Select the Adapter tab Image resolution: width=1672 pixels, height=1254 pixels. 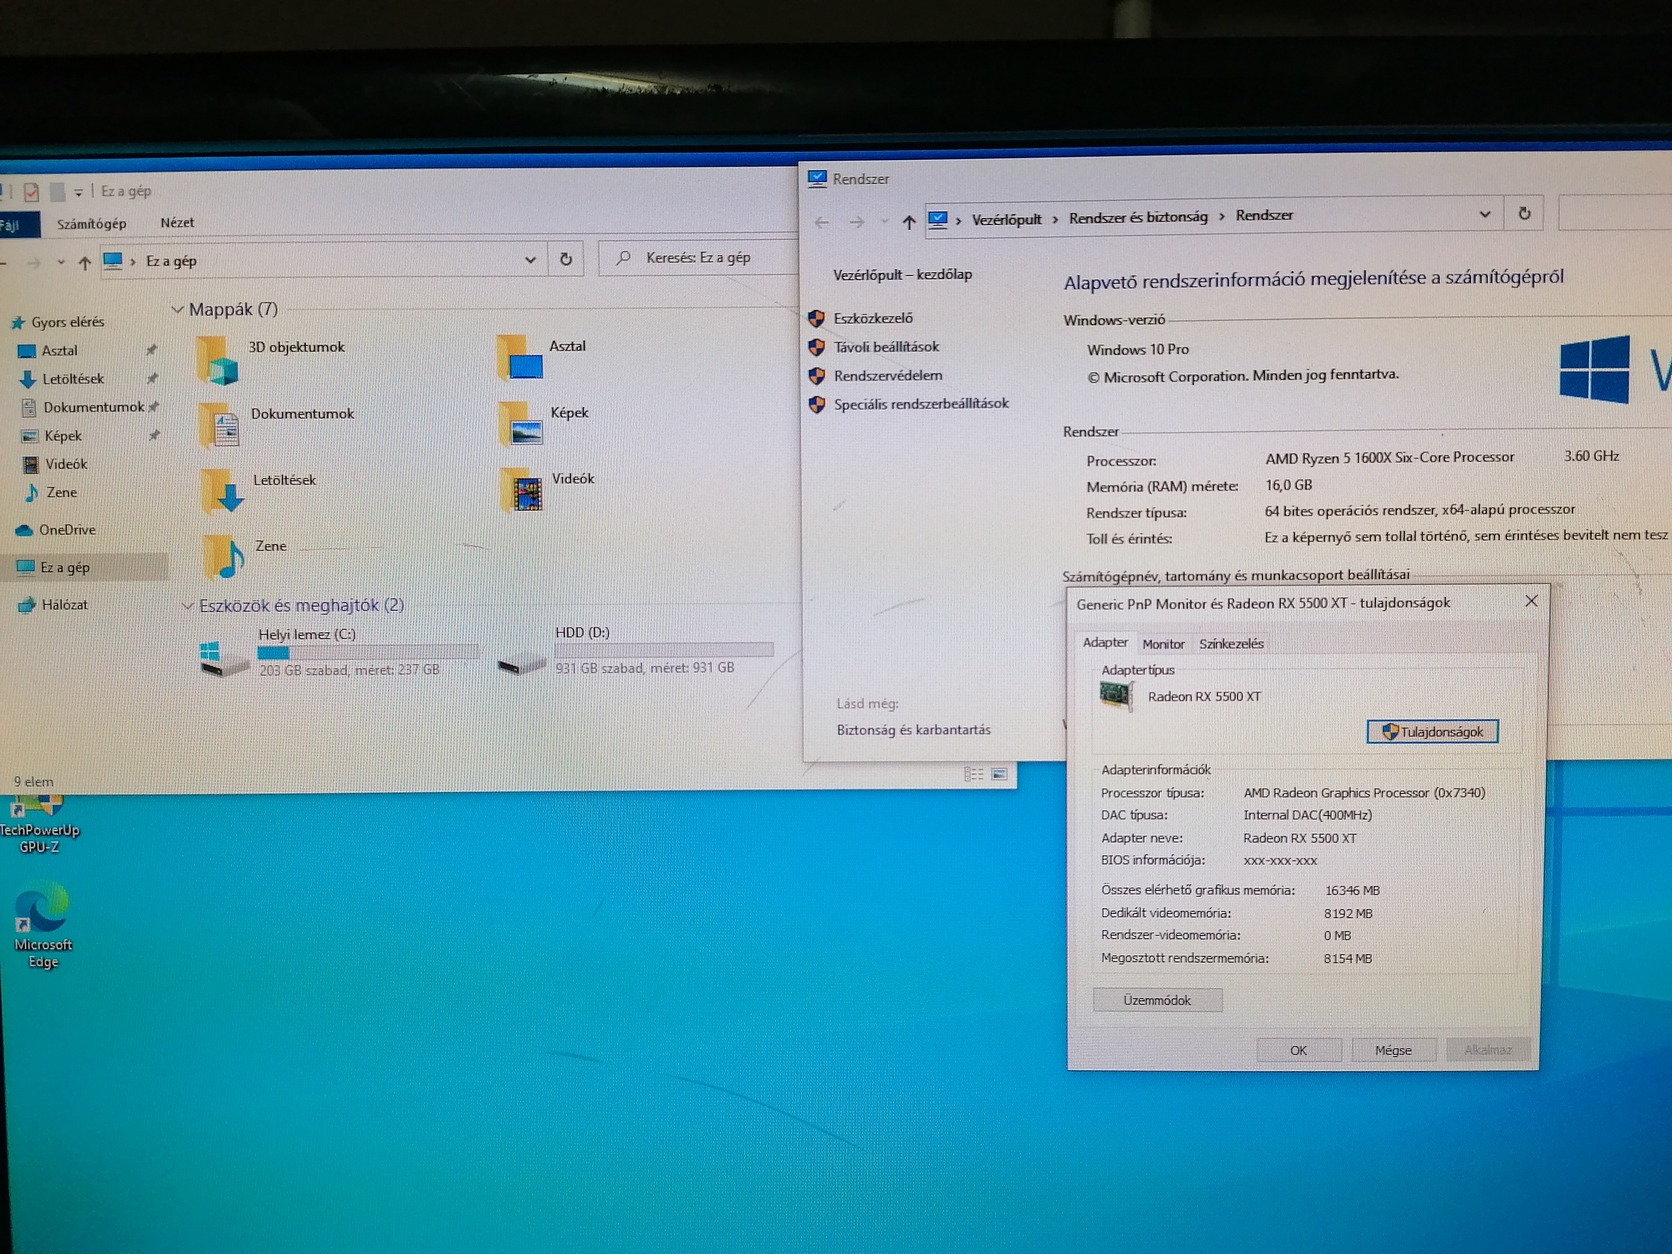[x=1105, y=643]
